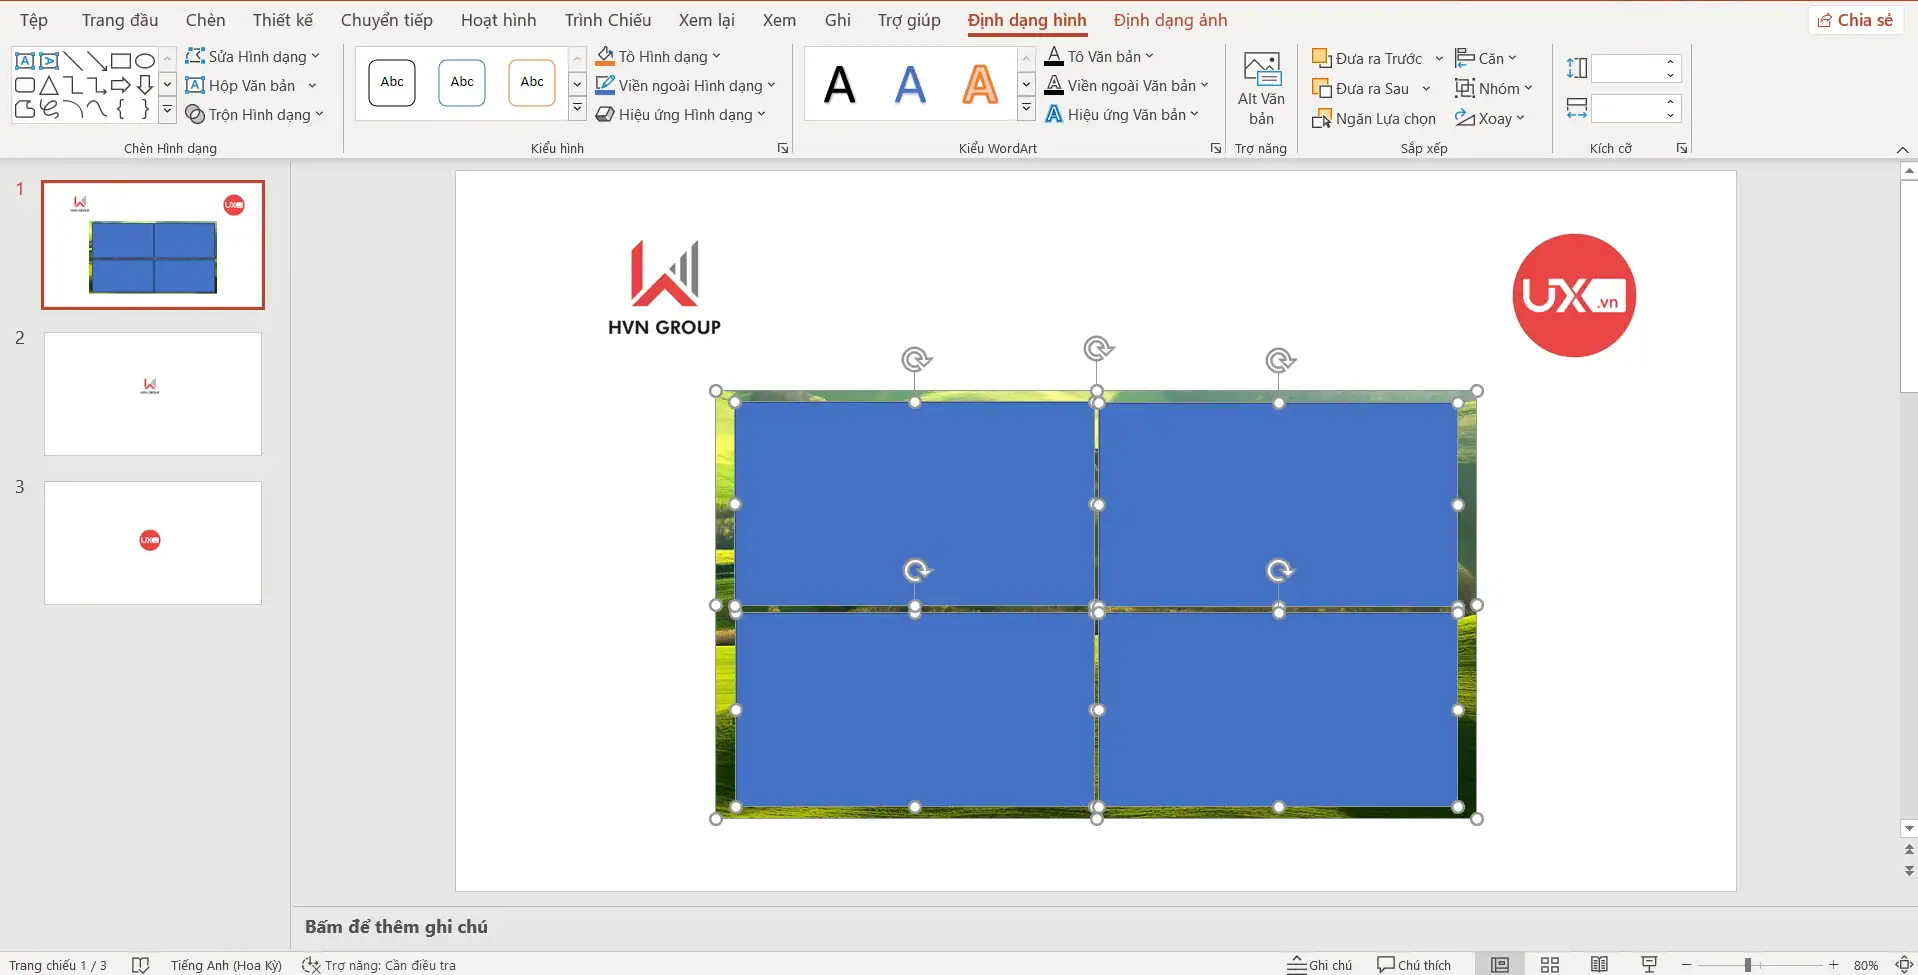Click the zoom slider in status bar
The image size is (1918, 975).
(x=1748, y=965)
